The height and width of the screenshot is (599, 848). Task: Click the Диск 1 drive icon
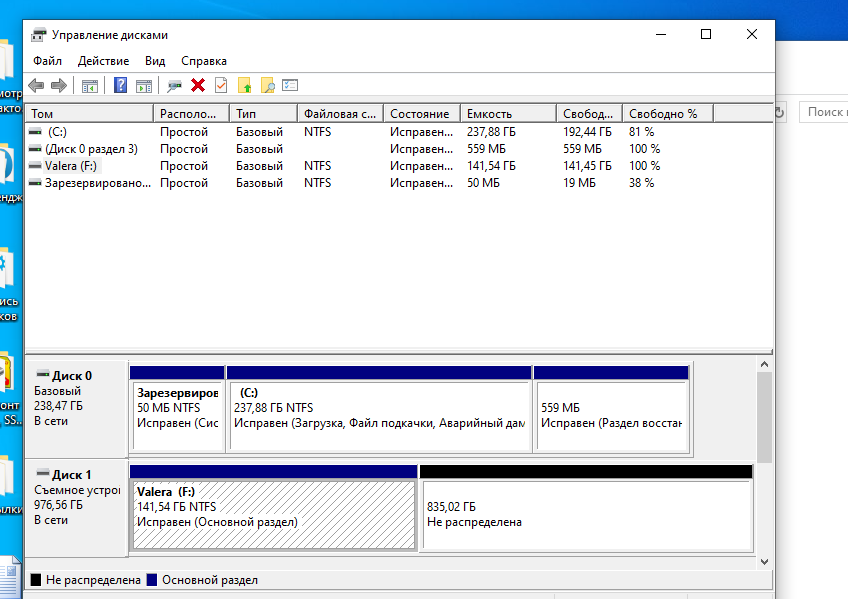point(43,473)
